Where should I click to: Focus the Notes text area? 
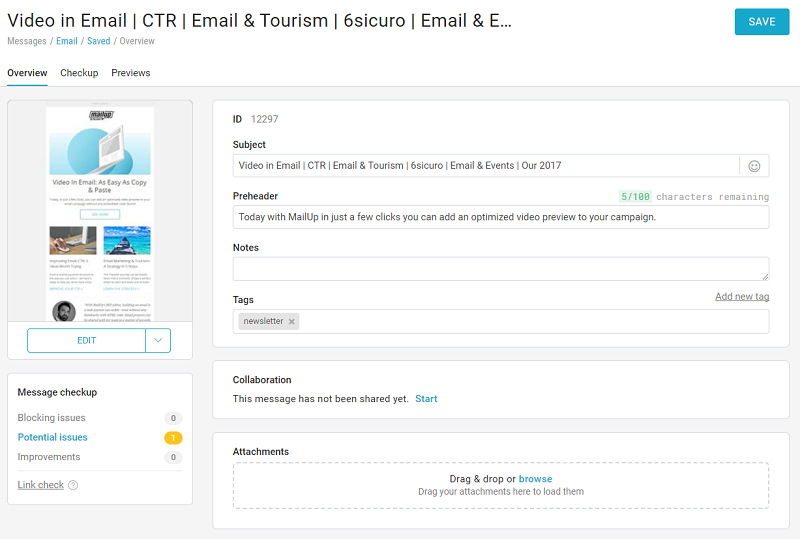click(x=500, y=269)
